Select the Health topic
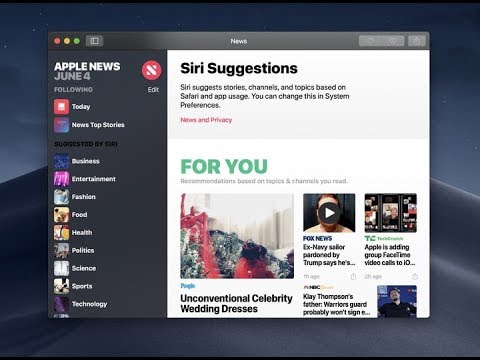 (82, 233)
